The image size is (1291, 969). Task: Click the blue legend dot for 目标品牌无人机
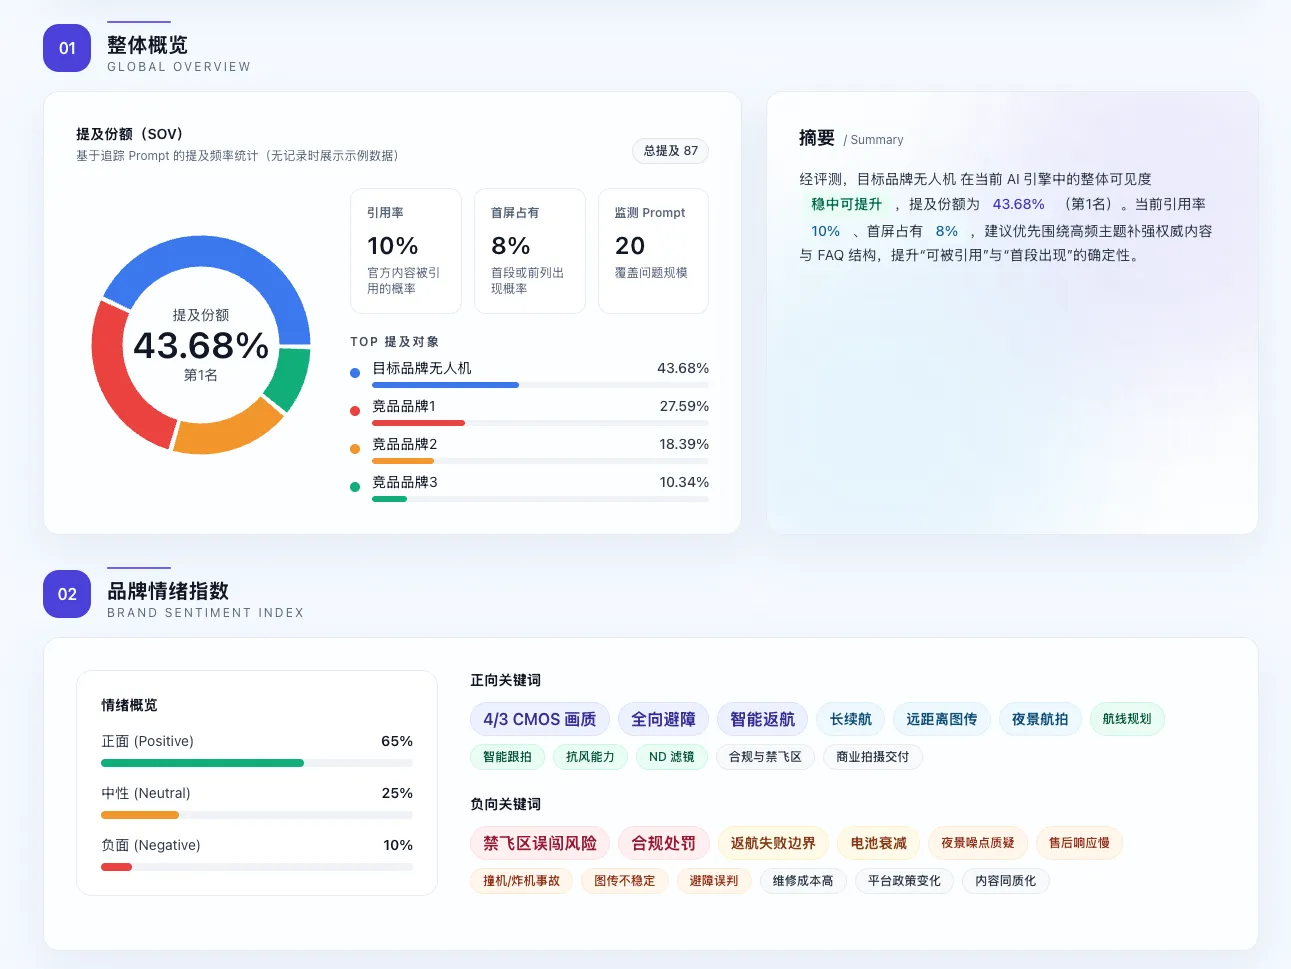[355, 373]
